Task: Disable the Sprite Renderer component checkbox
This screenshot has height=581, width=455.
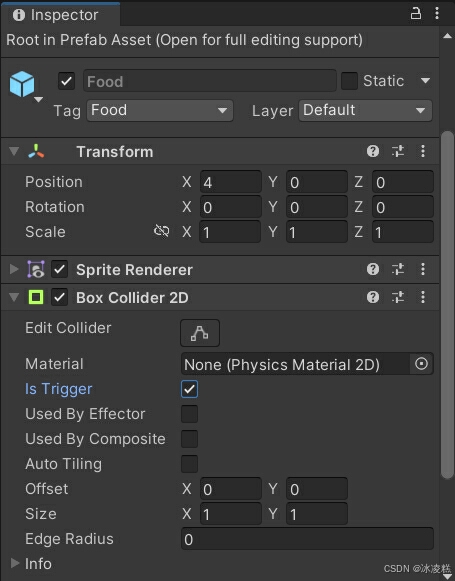Action: click(x=59, y=269)
